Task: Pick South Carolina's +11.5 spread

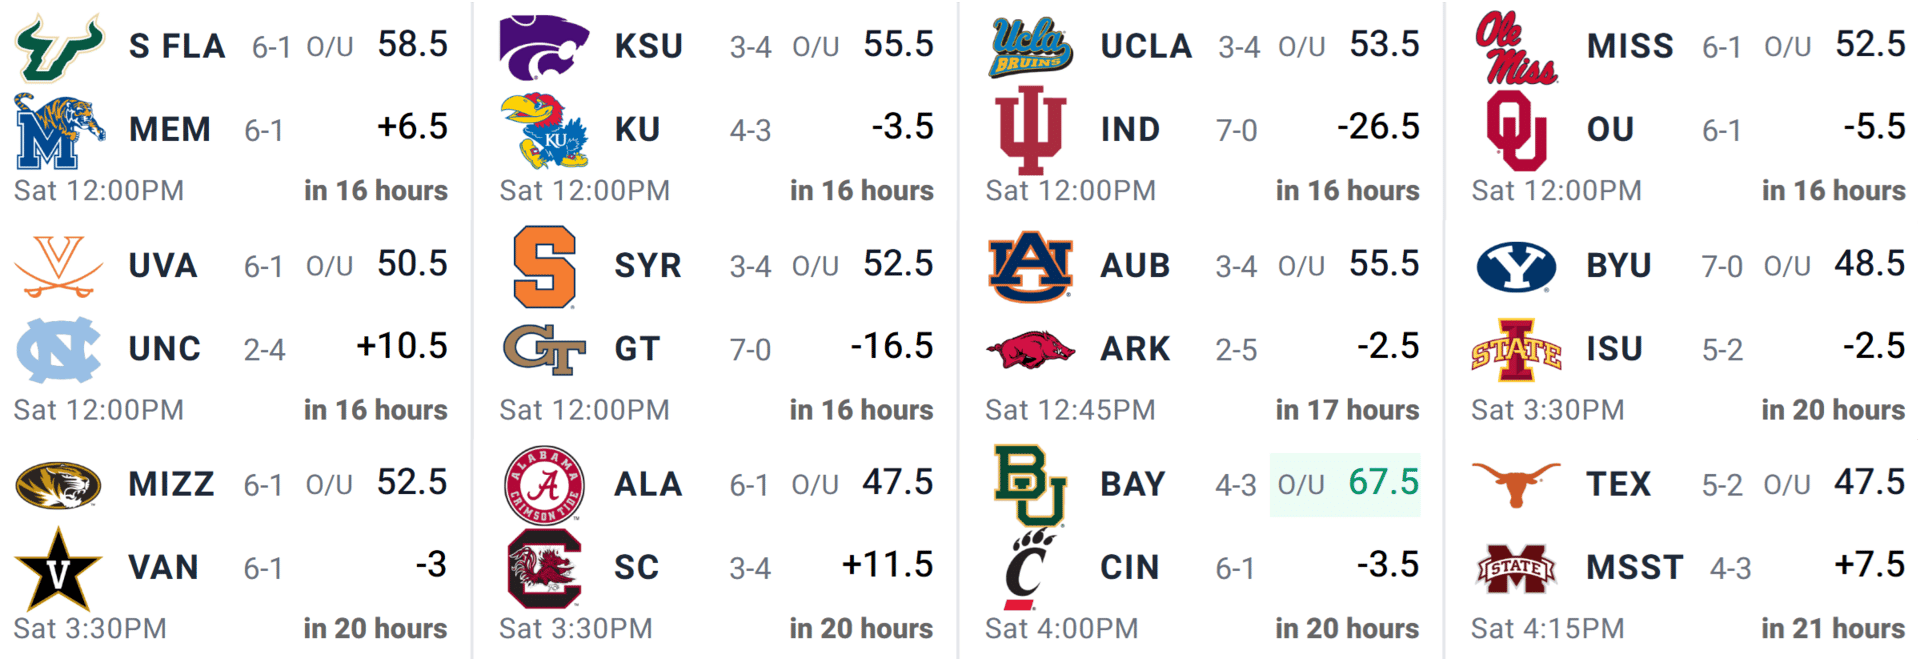Action: [x=887, y=565]
